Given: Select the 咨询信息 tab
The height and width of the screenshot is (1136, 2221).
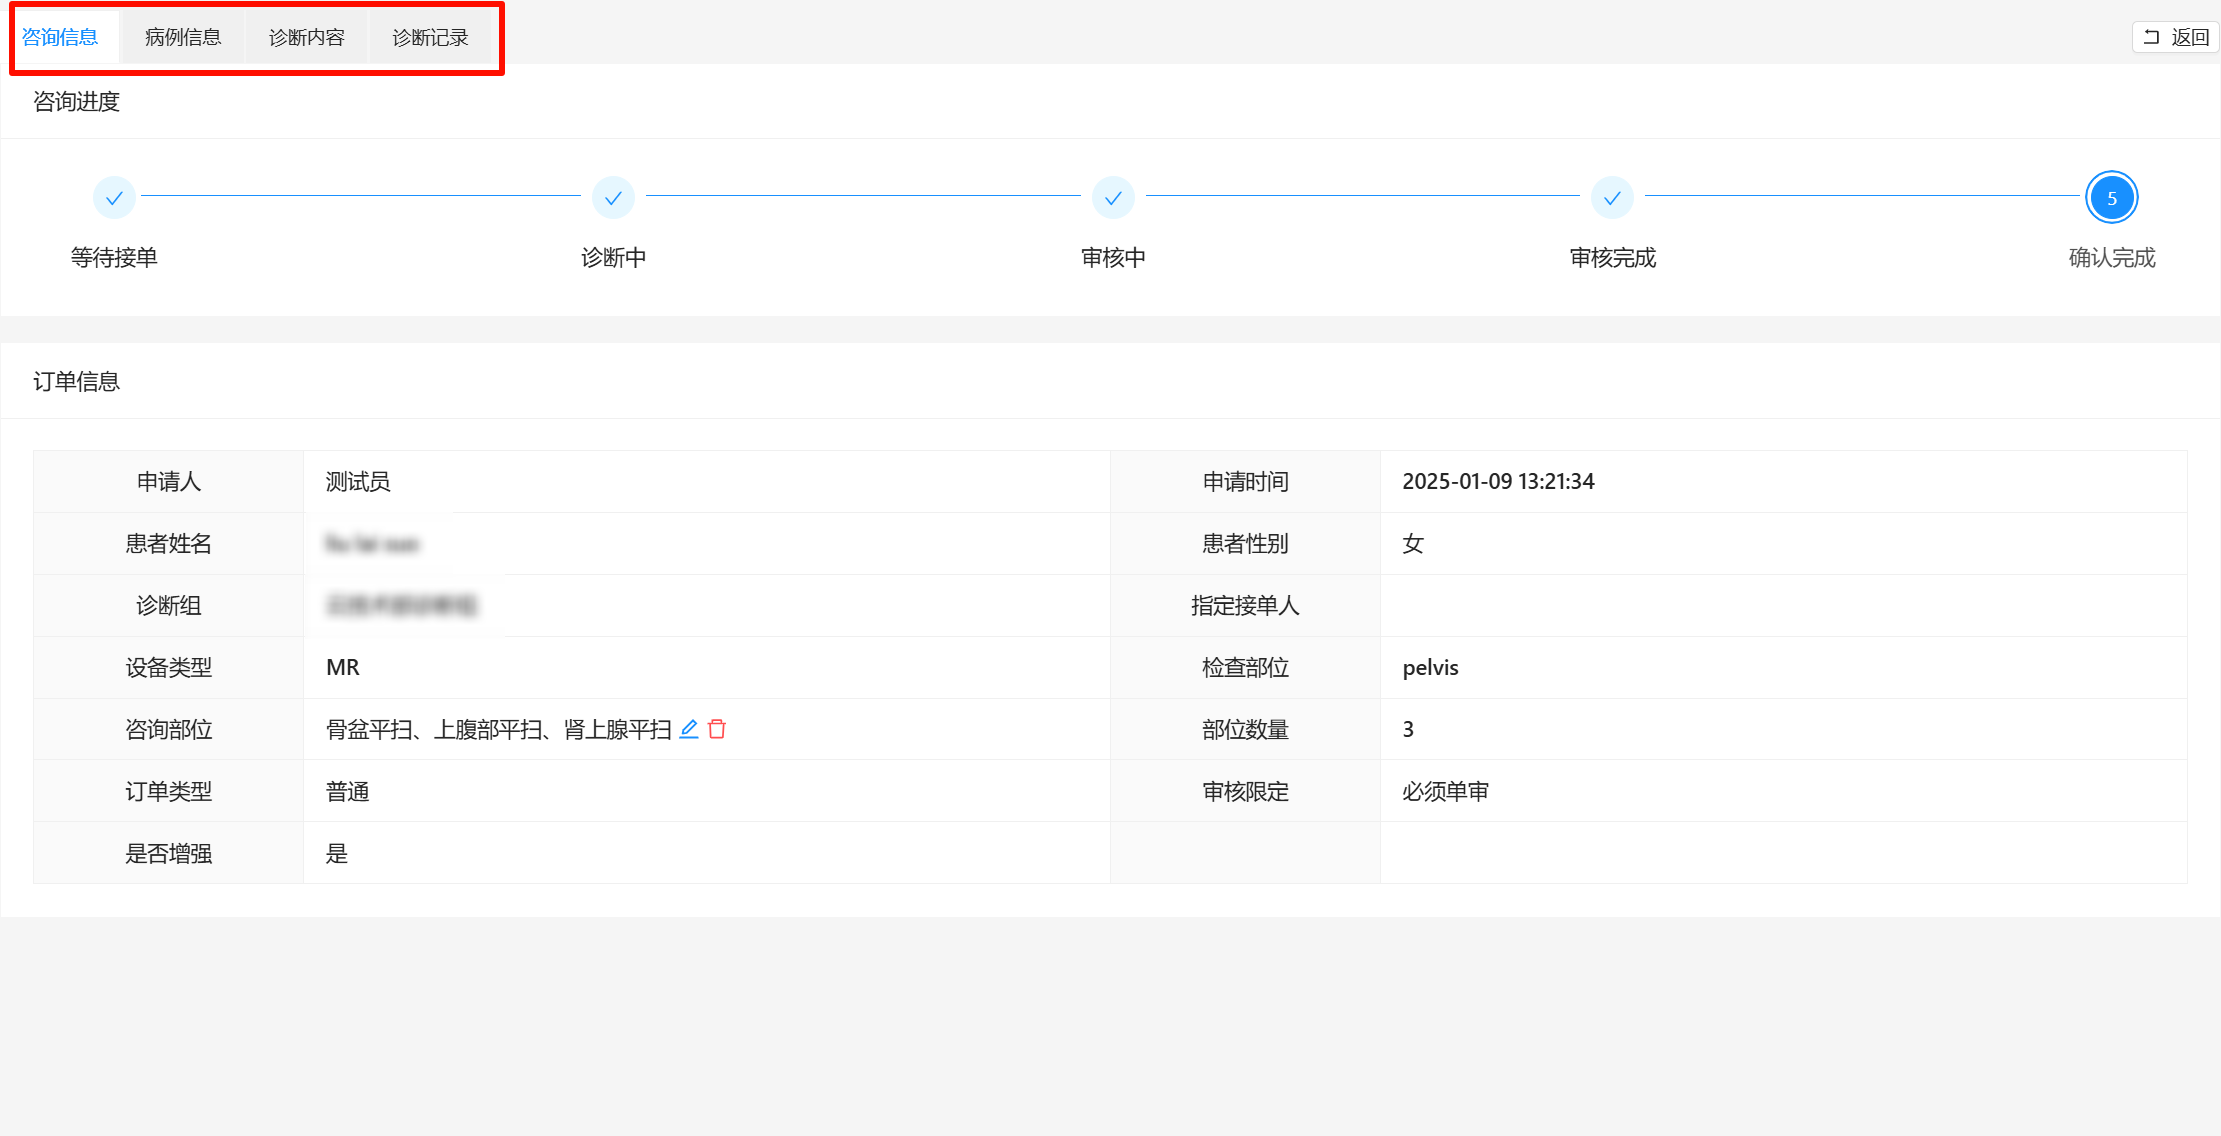Looking at the screenshot, I should point(60,37).
